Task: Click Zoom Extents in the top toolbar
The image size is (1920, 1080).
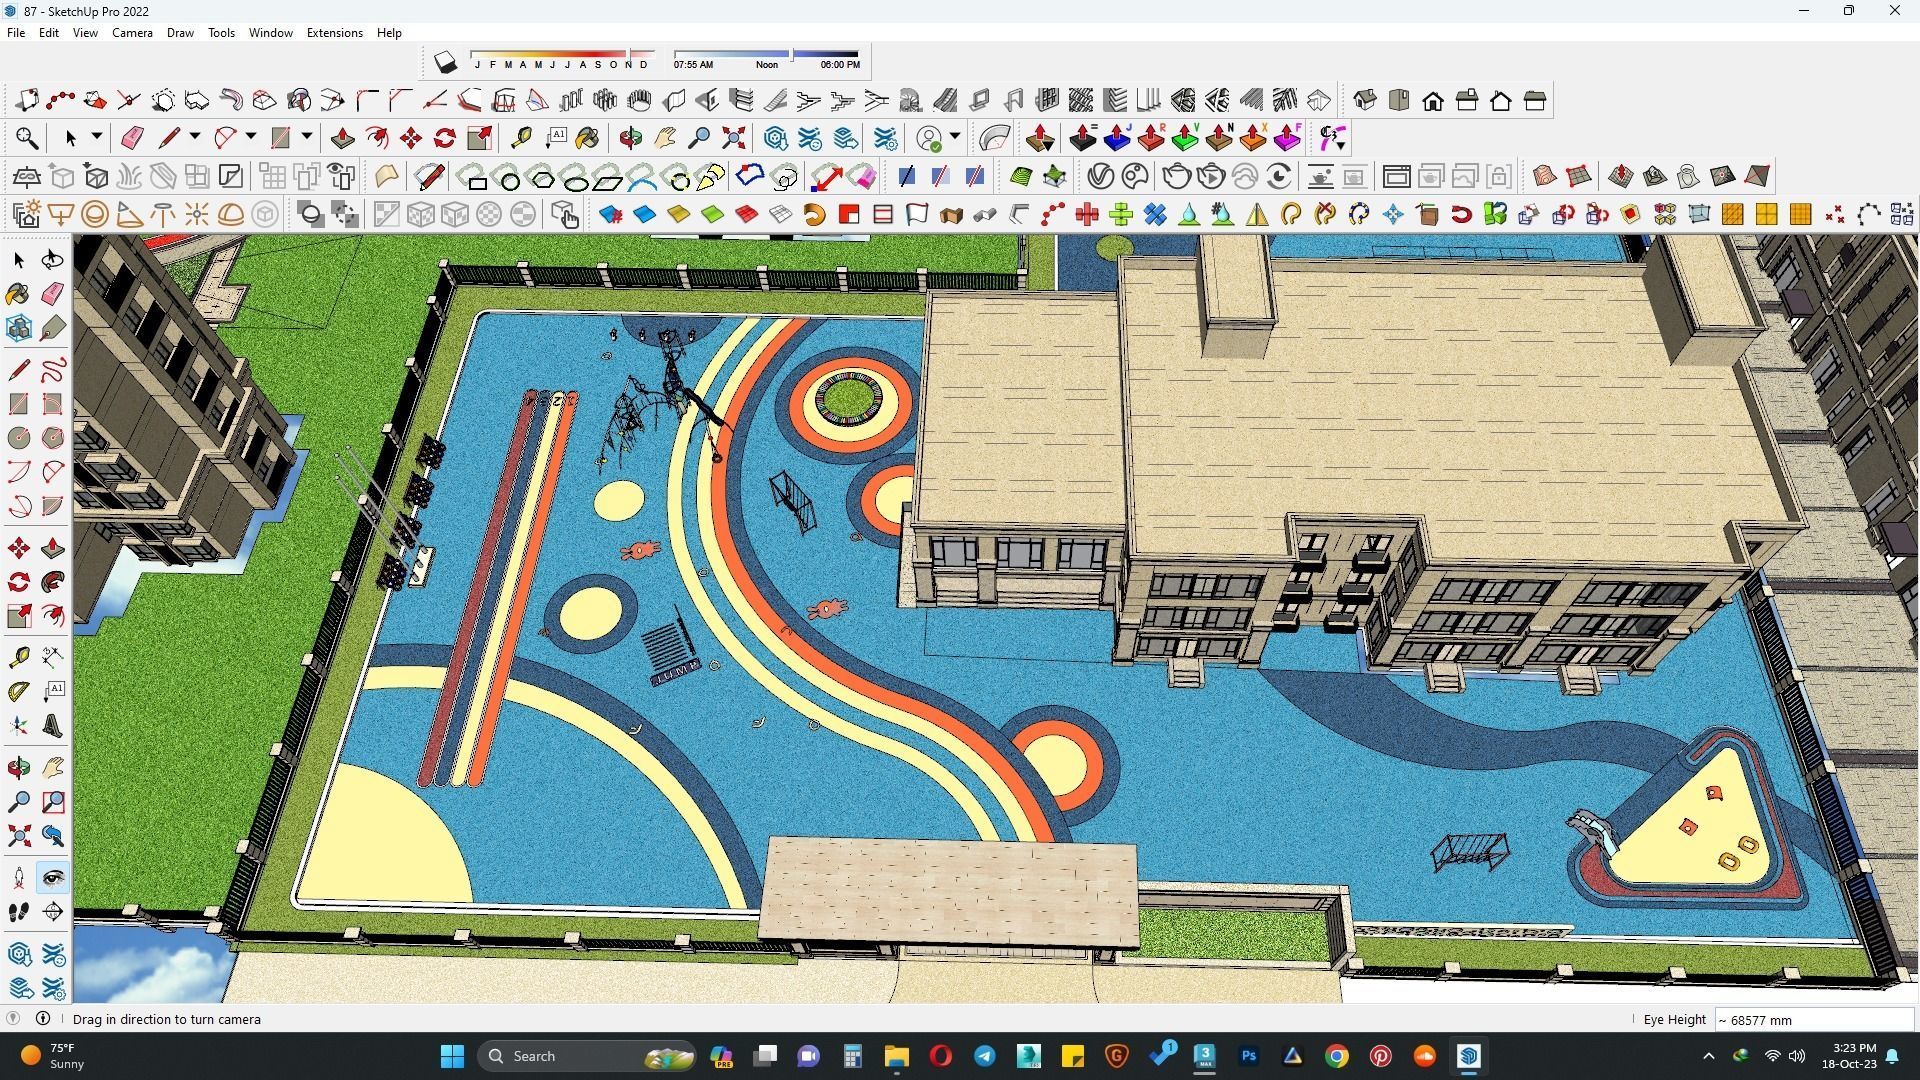Action: point(733,138)
